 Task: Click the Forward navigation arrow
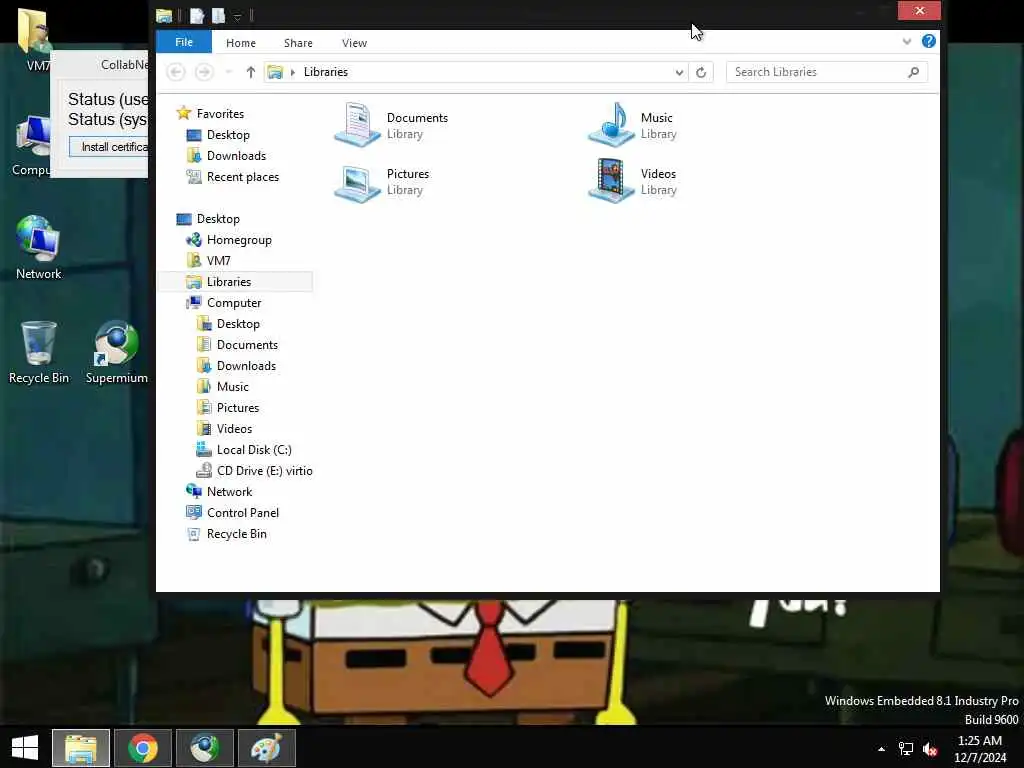tap(204, 72)
